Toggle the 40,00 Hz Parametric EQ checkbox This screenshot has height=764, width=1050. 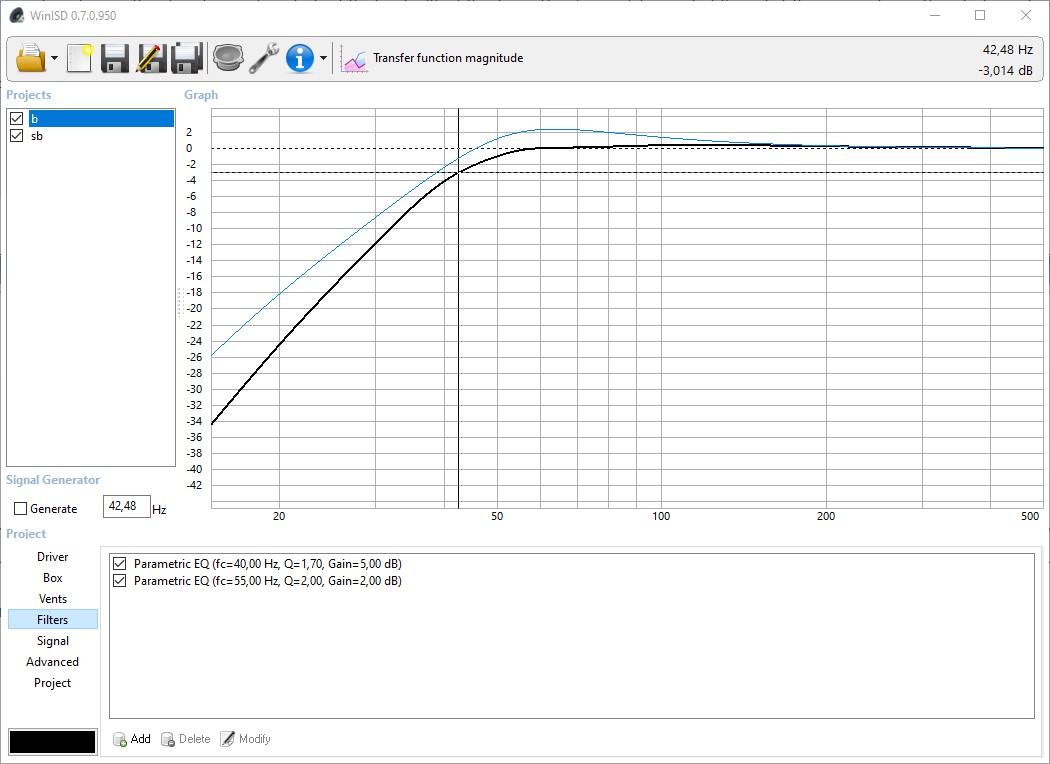click(119, 564)
